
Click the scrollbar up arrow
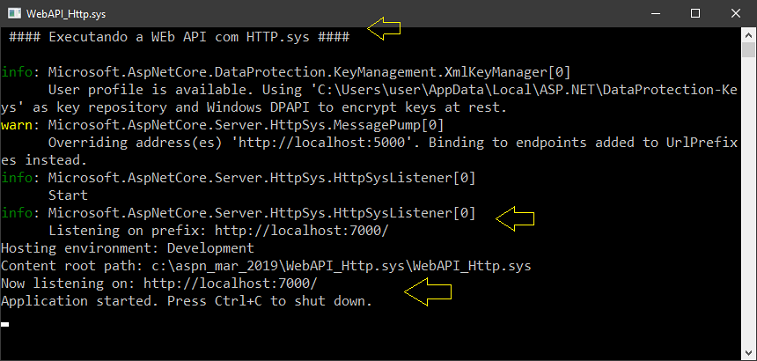click(x=748, y=35)
